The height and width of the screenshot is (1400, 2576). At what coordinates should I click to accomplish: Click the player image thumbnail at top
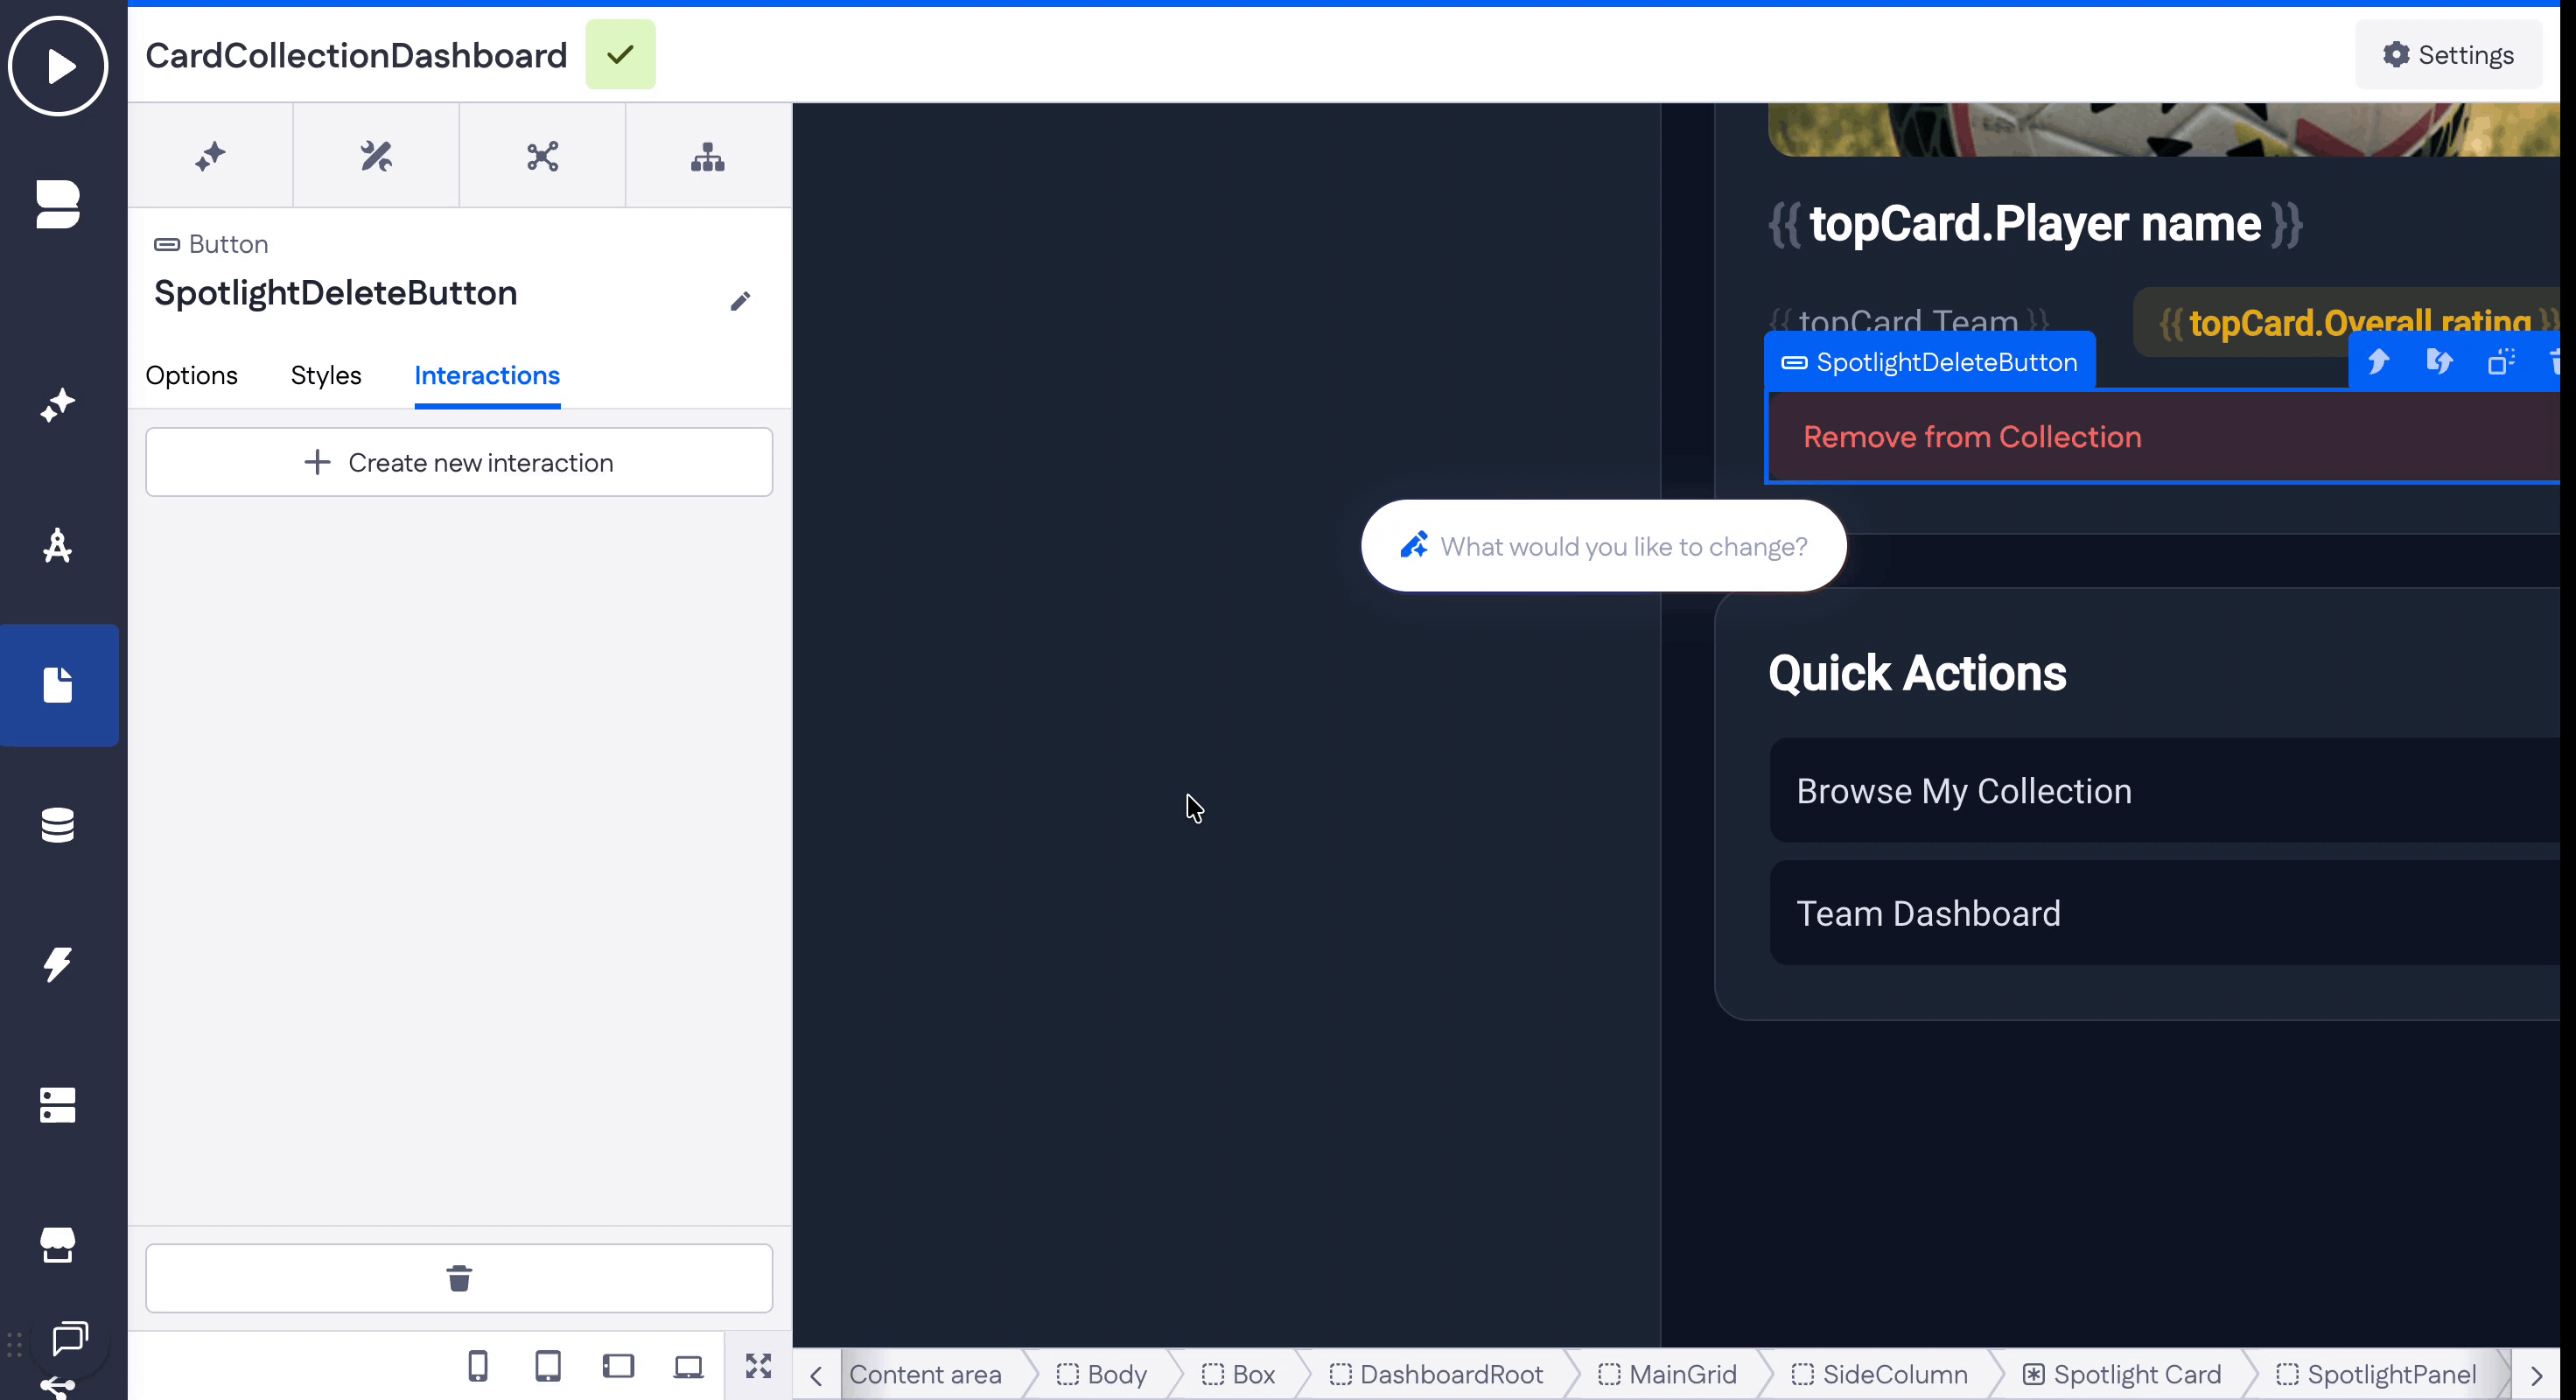point(2164,129)
